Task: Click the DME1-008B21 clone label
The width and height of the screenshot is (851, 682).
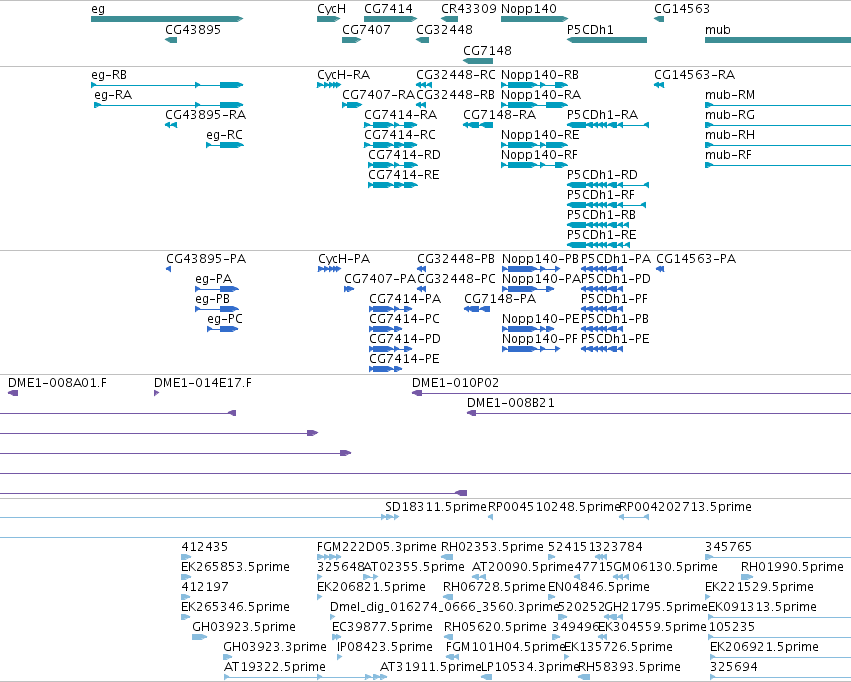Action: tap(511, 403)
